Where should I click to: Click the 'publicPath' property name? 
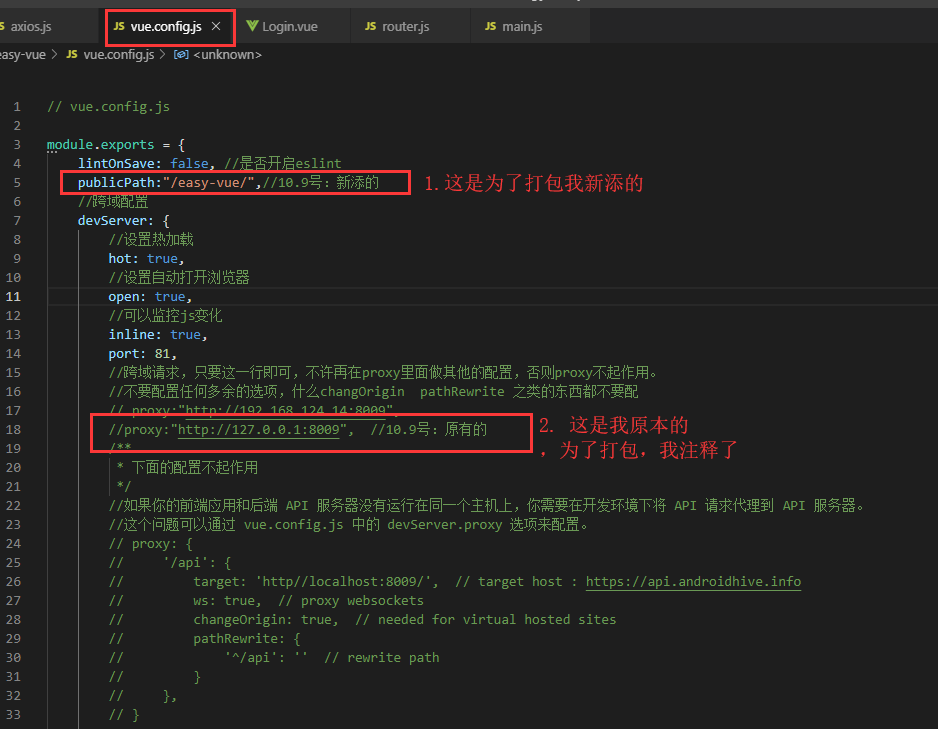coord(116,182)
